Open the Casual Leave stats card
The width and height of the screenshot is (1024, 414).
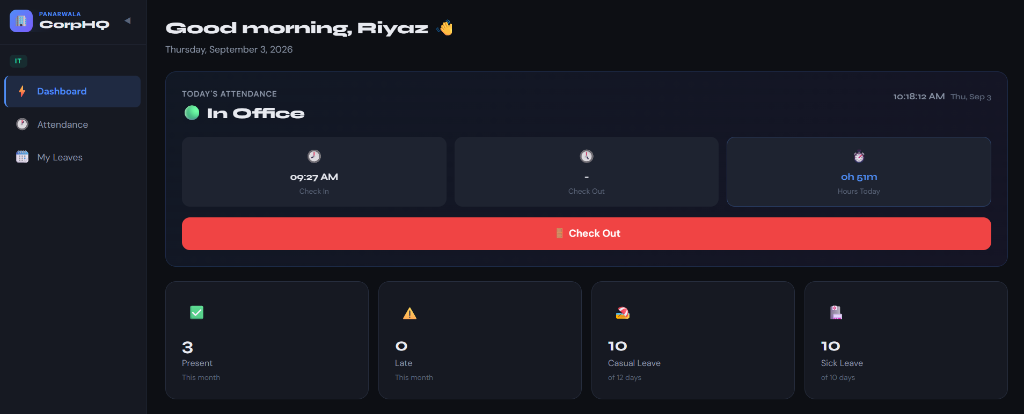click(693, 340)
